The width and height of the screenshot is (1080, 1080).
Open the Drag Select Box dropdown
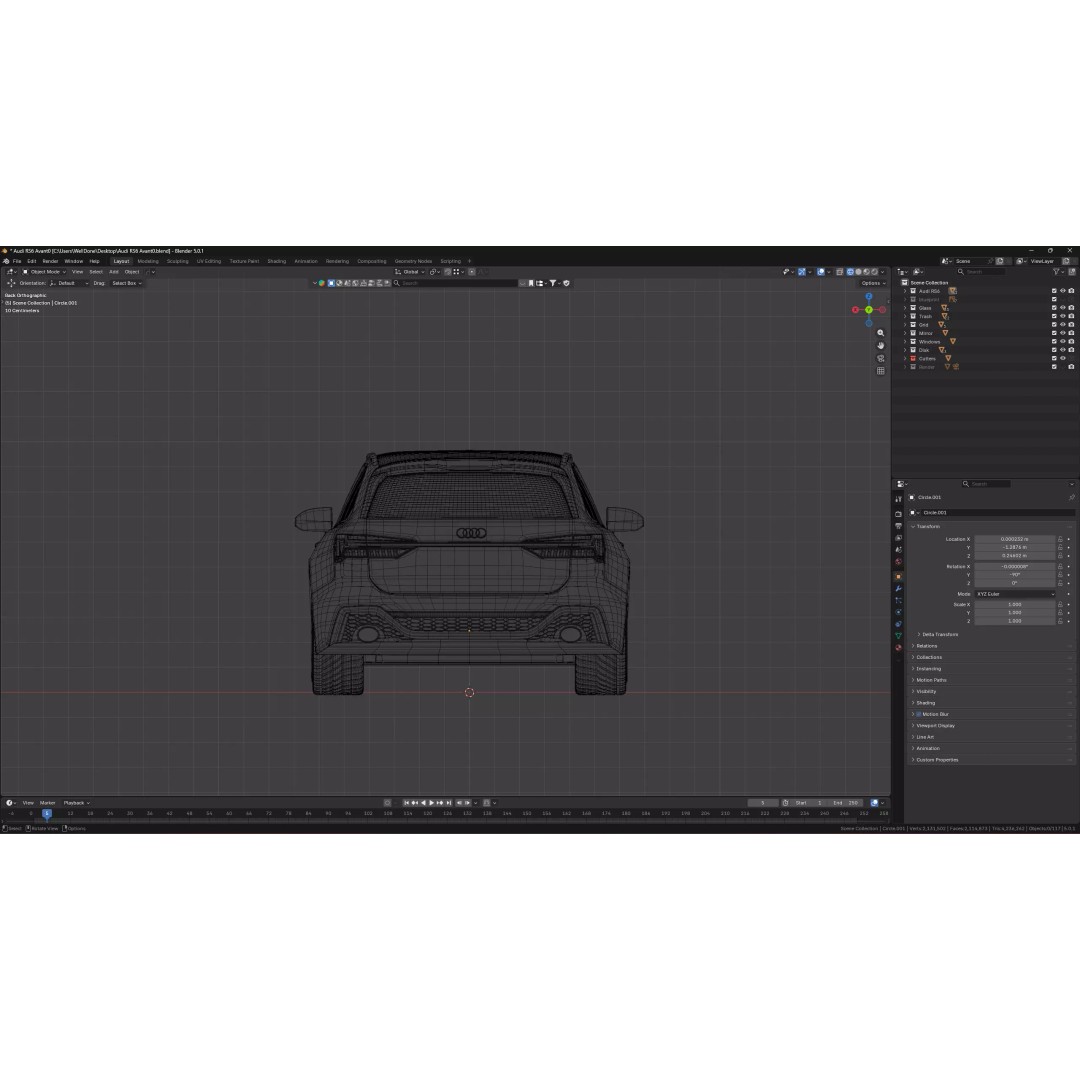[x=127, y=283]
